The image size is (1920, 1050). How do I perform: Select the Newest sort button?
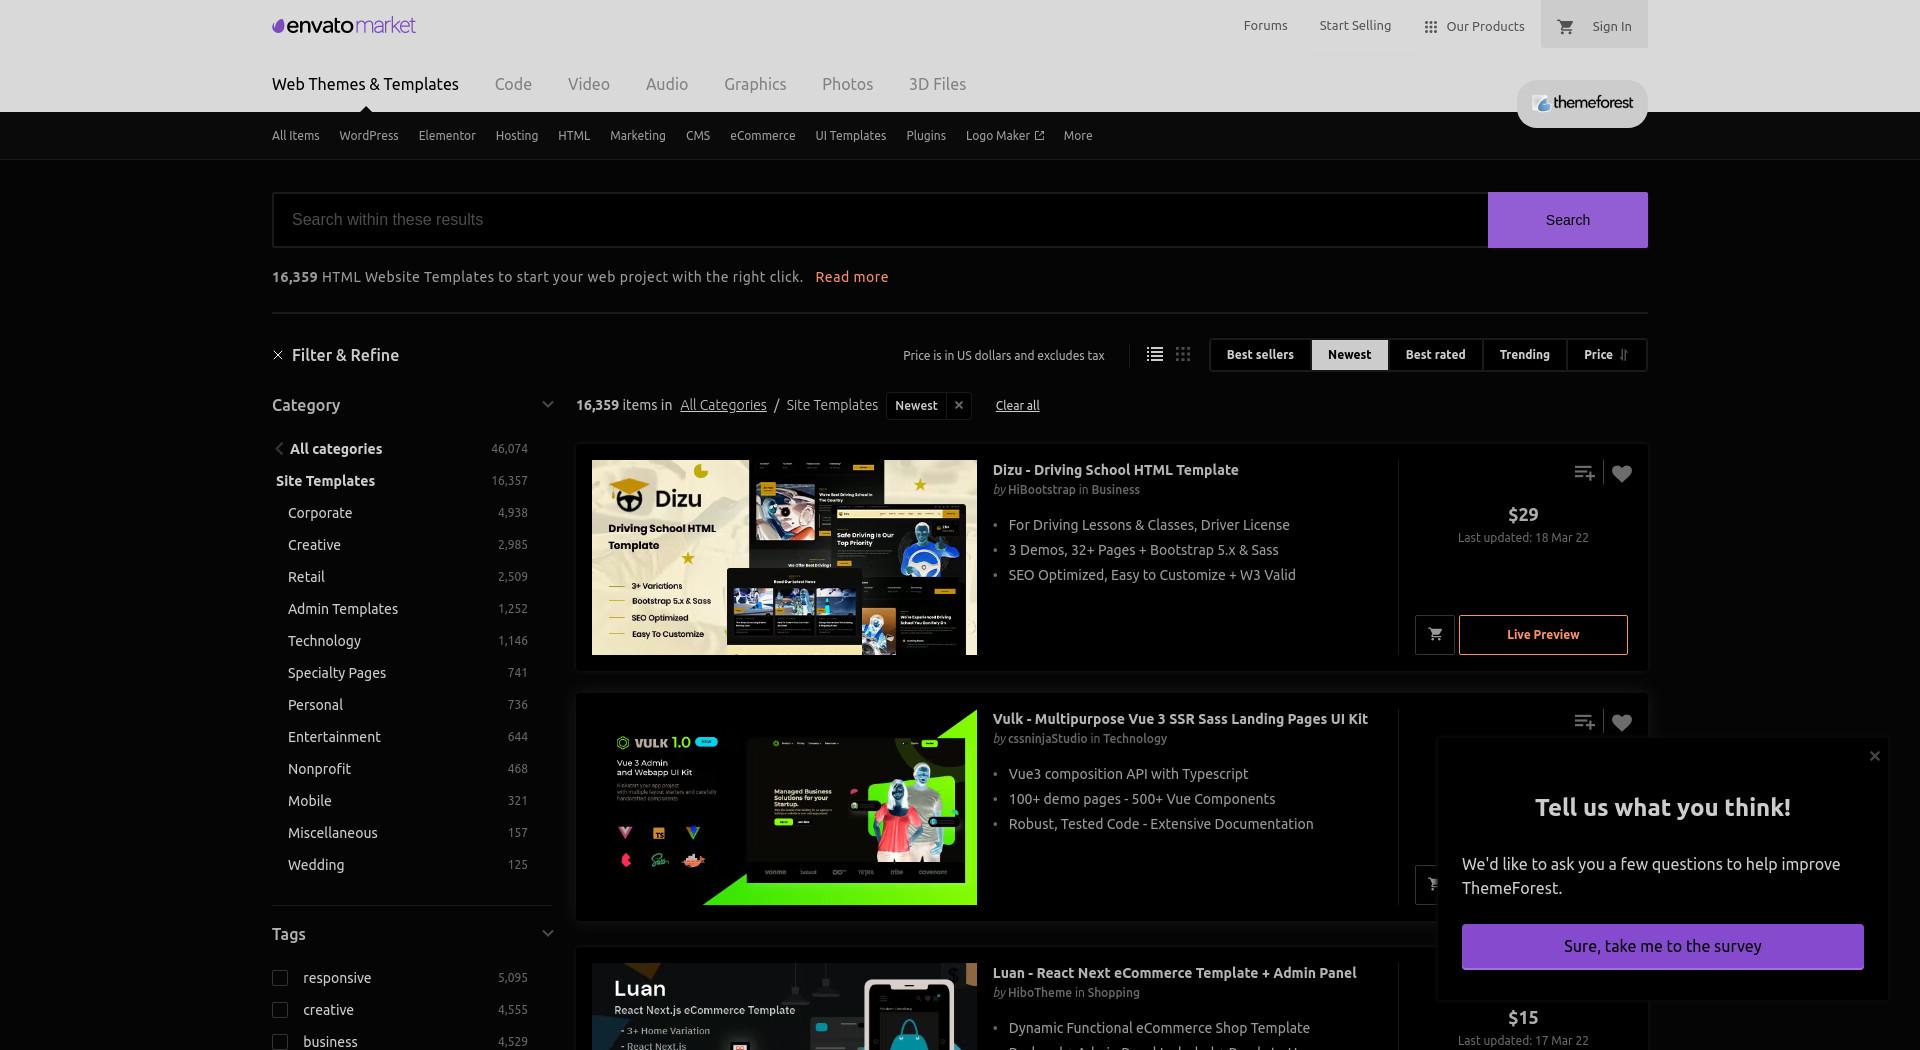pos(1349,355)
